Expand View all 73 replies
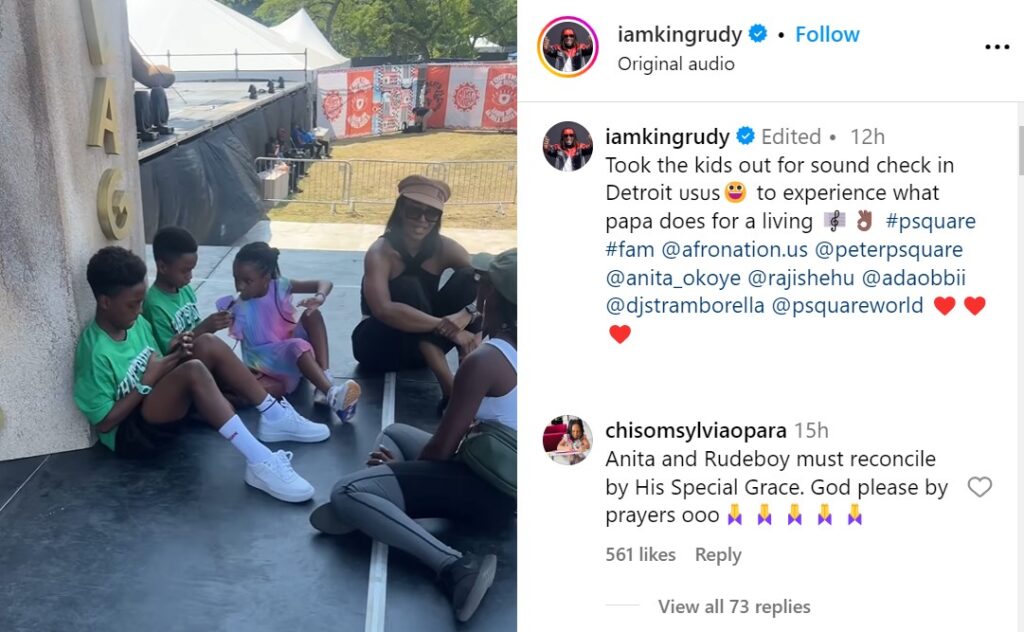The width and height of the screenshot is (1024, 632). click(x=734, y=607)
